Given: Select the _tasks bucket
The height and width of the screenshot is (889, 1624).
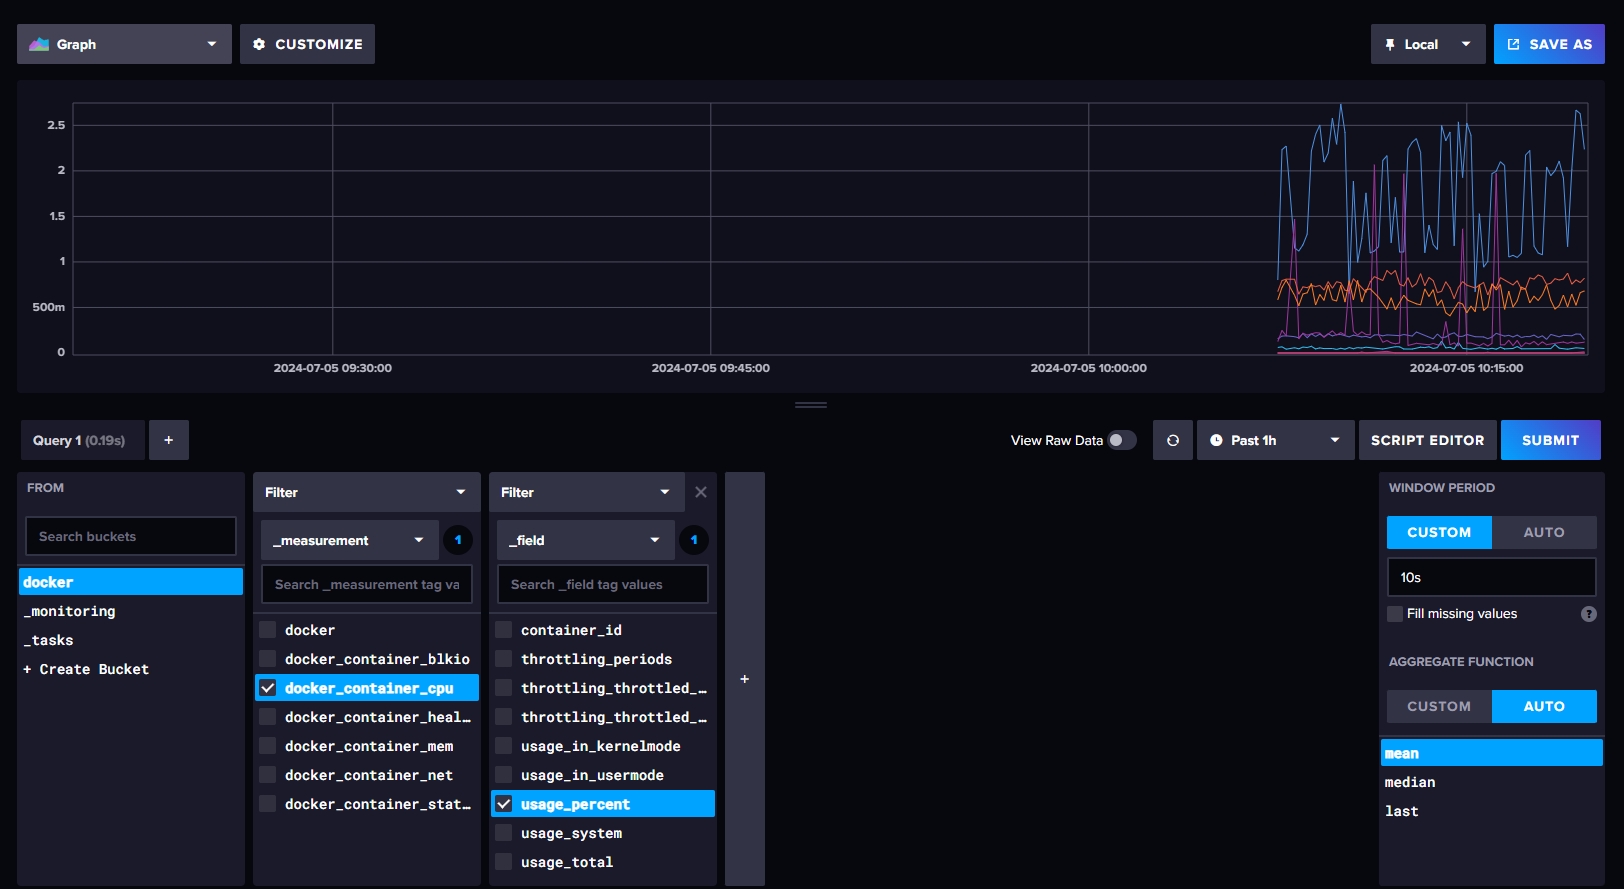Looking at the screenshot, I should point(131,640).
